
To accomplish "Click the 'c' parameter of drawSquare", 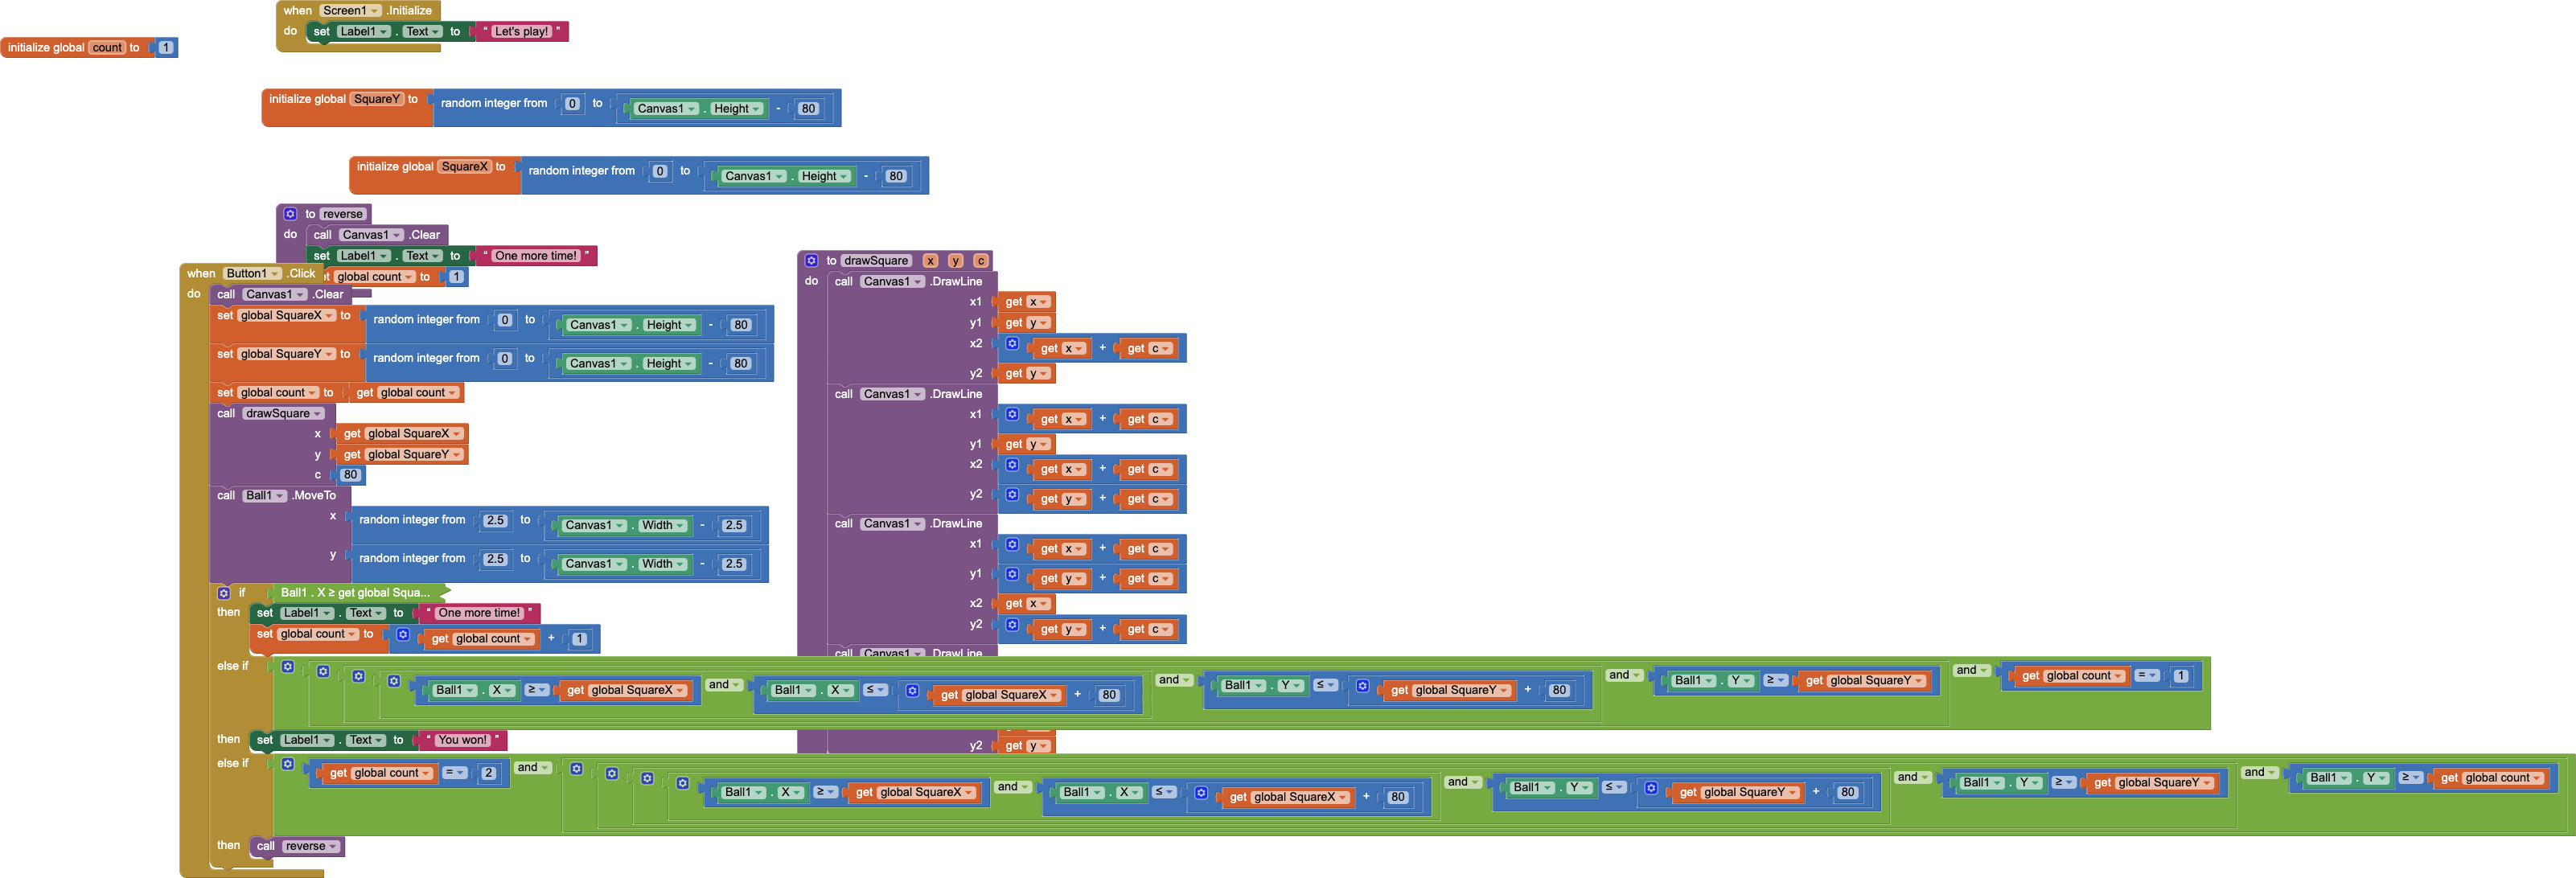I will pyautogui.click(x=980, y=261).
